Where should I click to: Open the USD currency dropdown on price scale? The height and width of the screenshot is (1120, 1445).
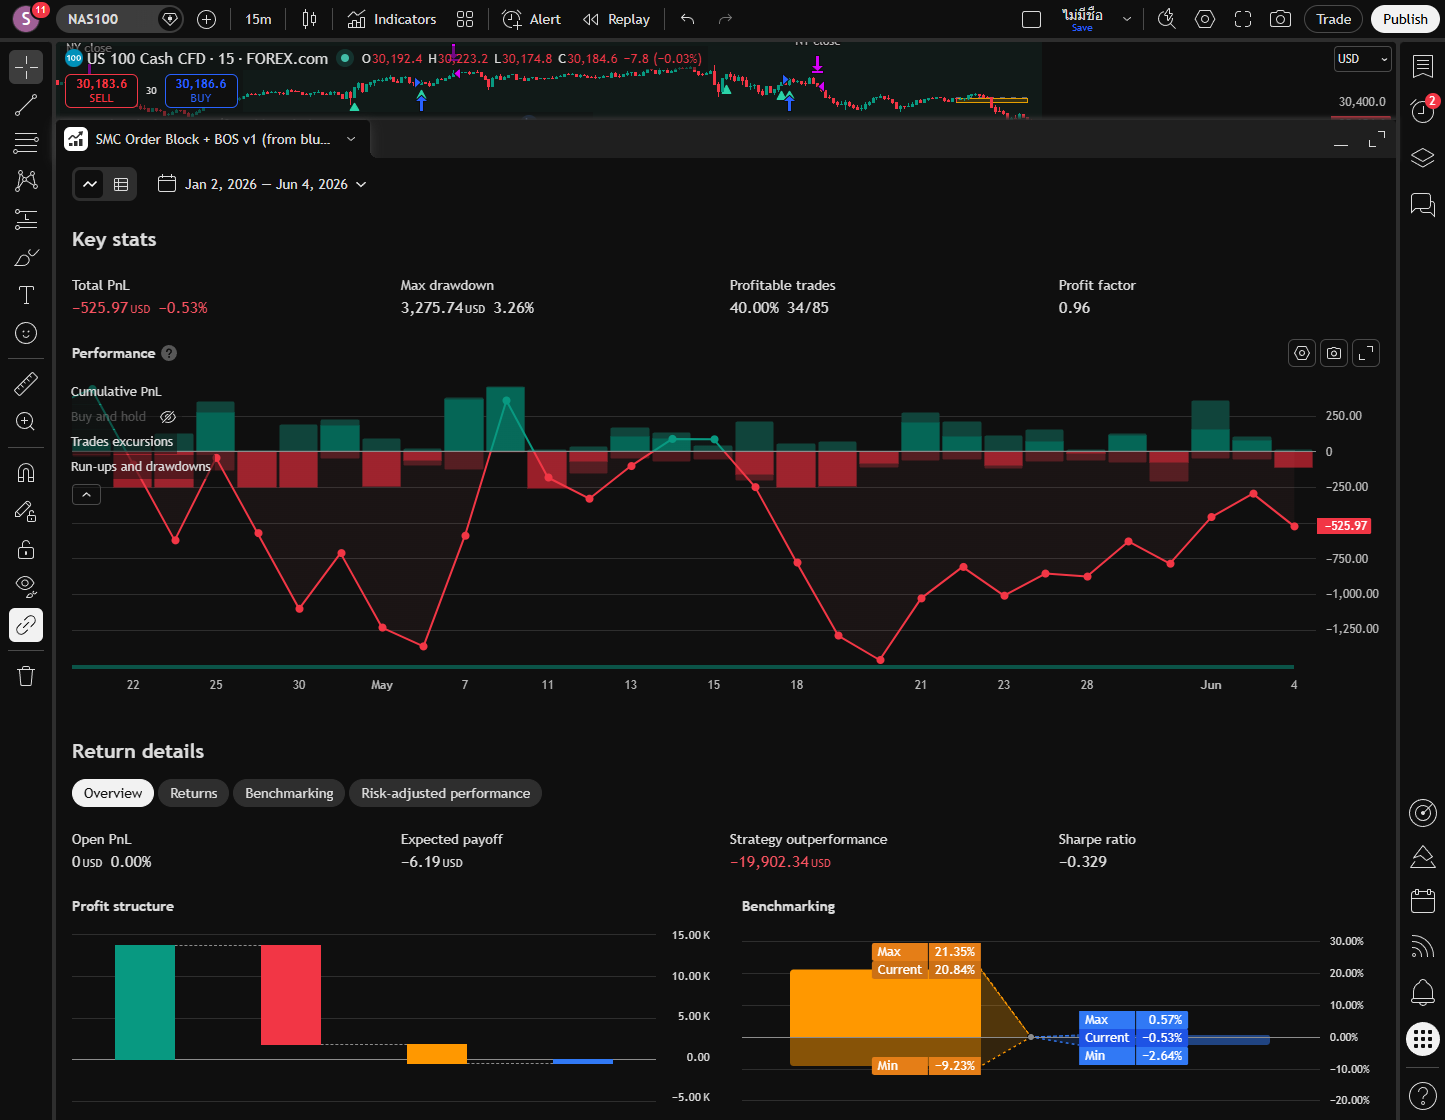(1363, 59)
